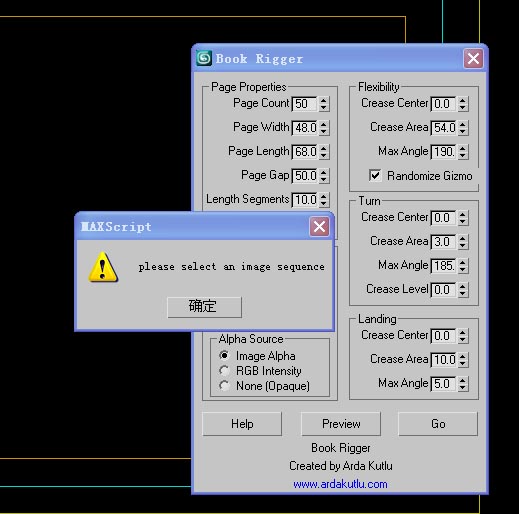Click the Page Width value field
This screenshot has height=514, width=519.
point(304,128)
